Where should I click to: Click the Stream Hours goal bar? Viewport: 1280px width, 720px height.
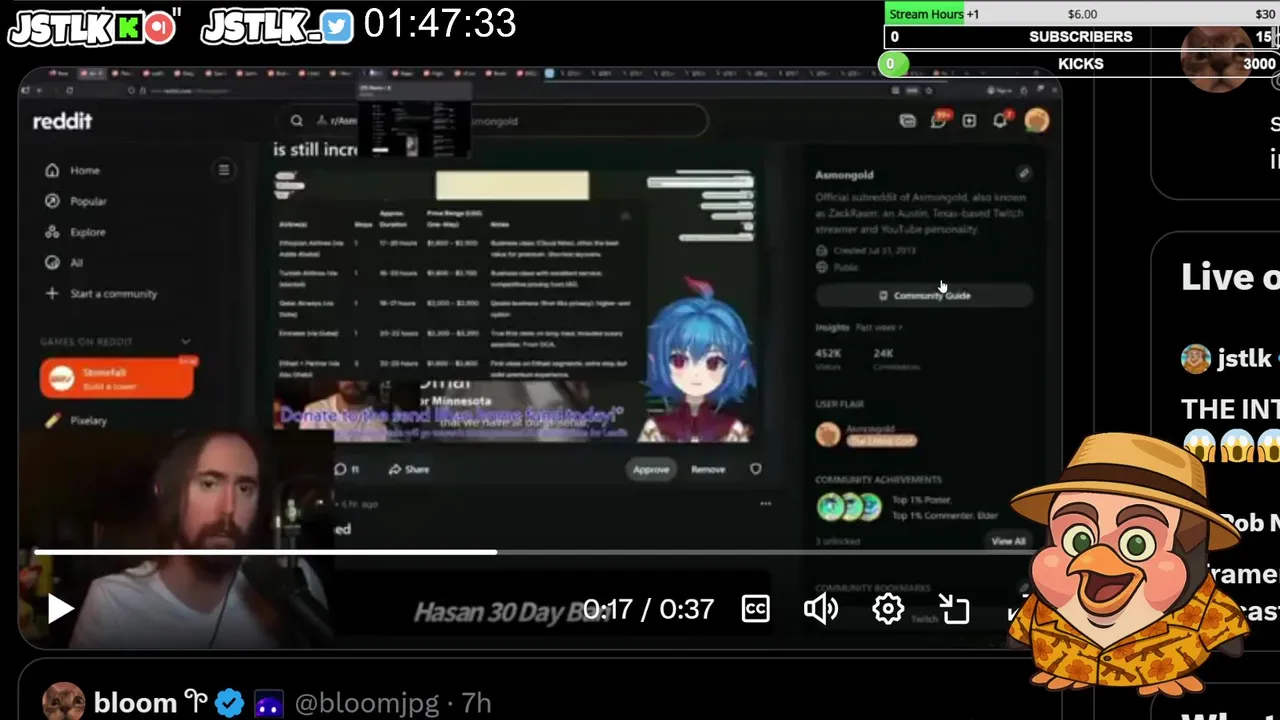(x=1081, y=14)
